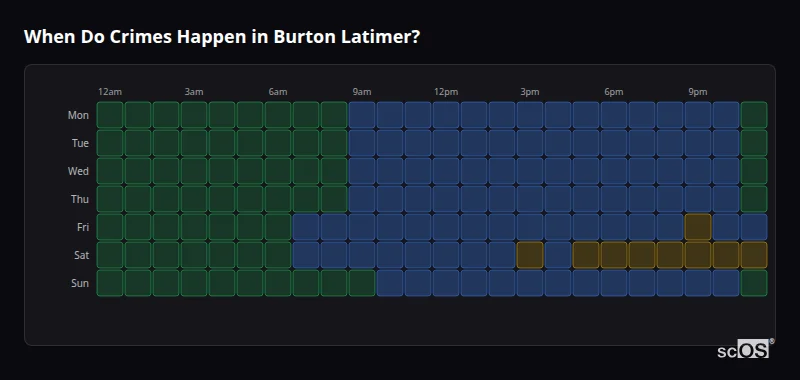800x380 pixels.
Task: Select the Sunday 9am green cell
Action: pyautogui.click(x=362, y=283)
